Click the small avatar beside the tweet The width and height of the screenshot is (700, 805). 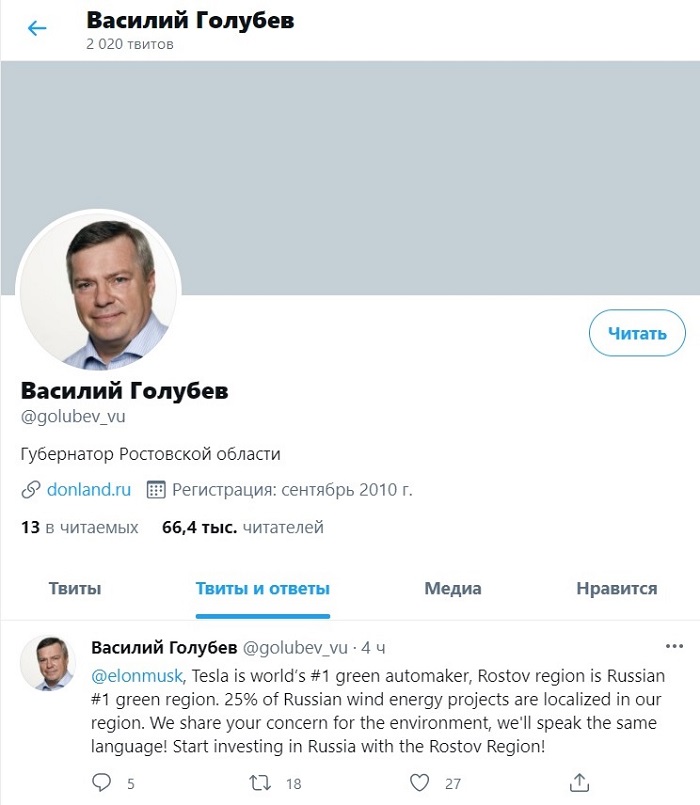[x=47, y=662]
